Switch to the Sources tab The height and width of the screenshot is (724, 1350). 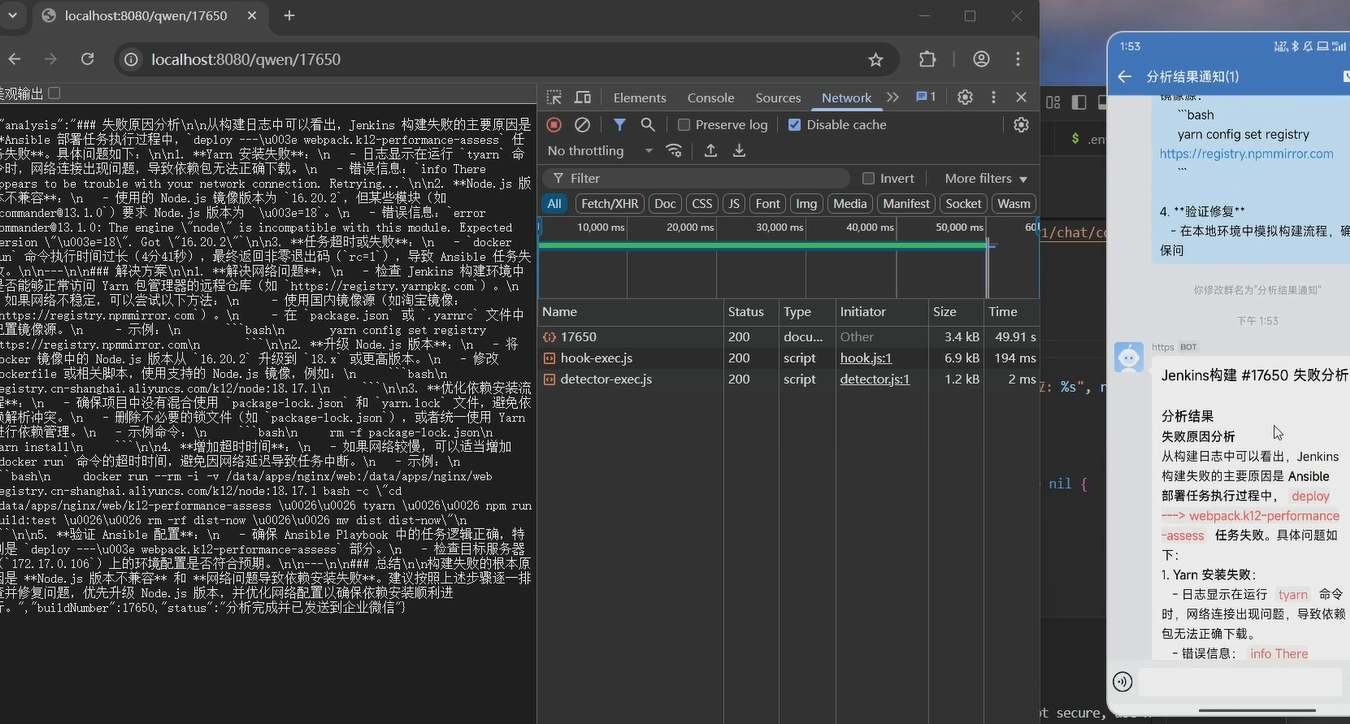click(778, 98)
